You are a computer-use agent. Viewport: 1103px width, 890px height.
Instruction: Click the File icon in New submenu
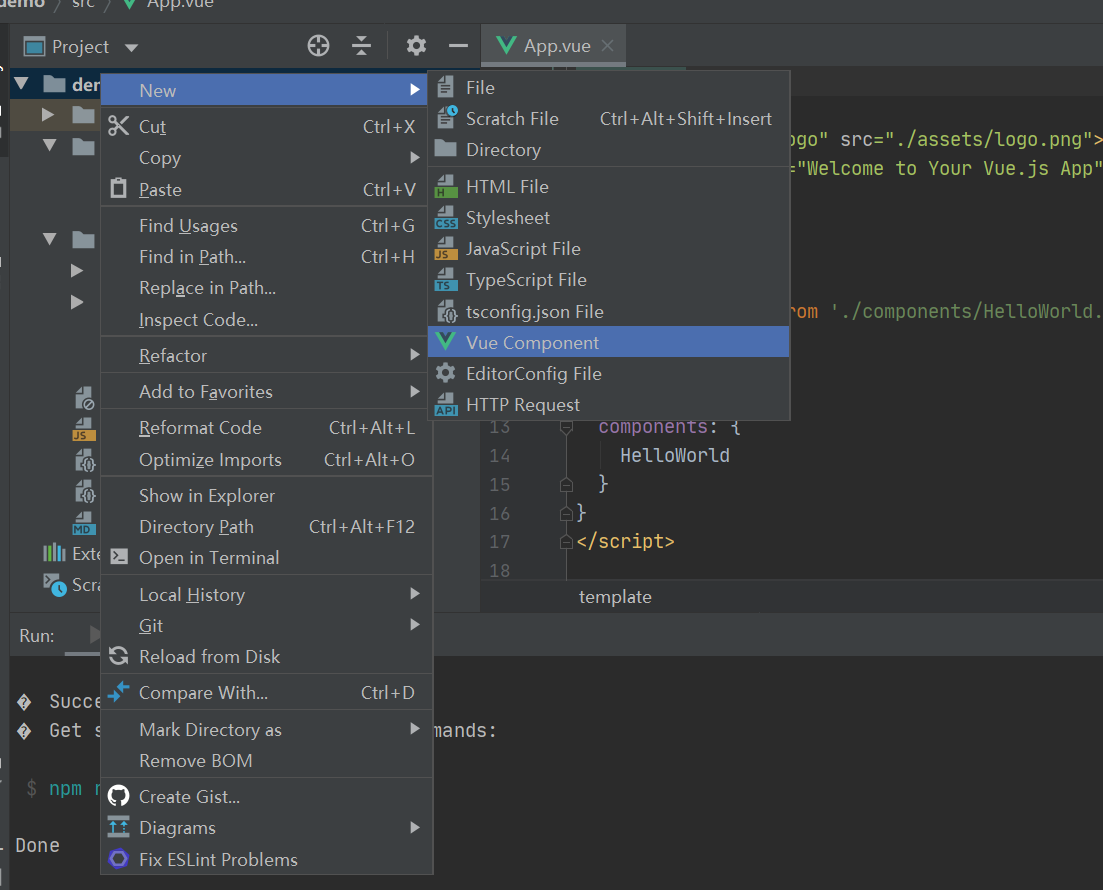click(445, 87)
